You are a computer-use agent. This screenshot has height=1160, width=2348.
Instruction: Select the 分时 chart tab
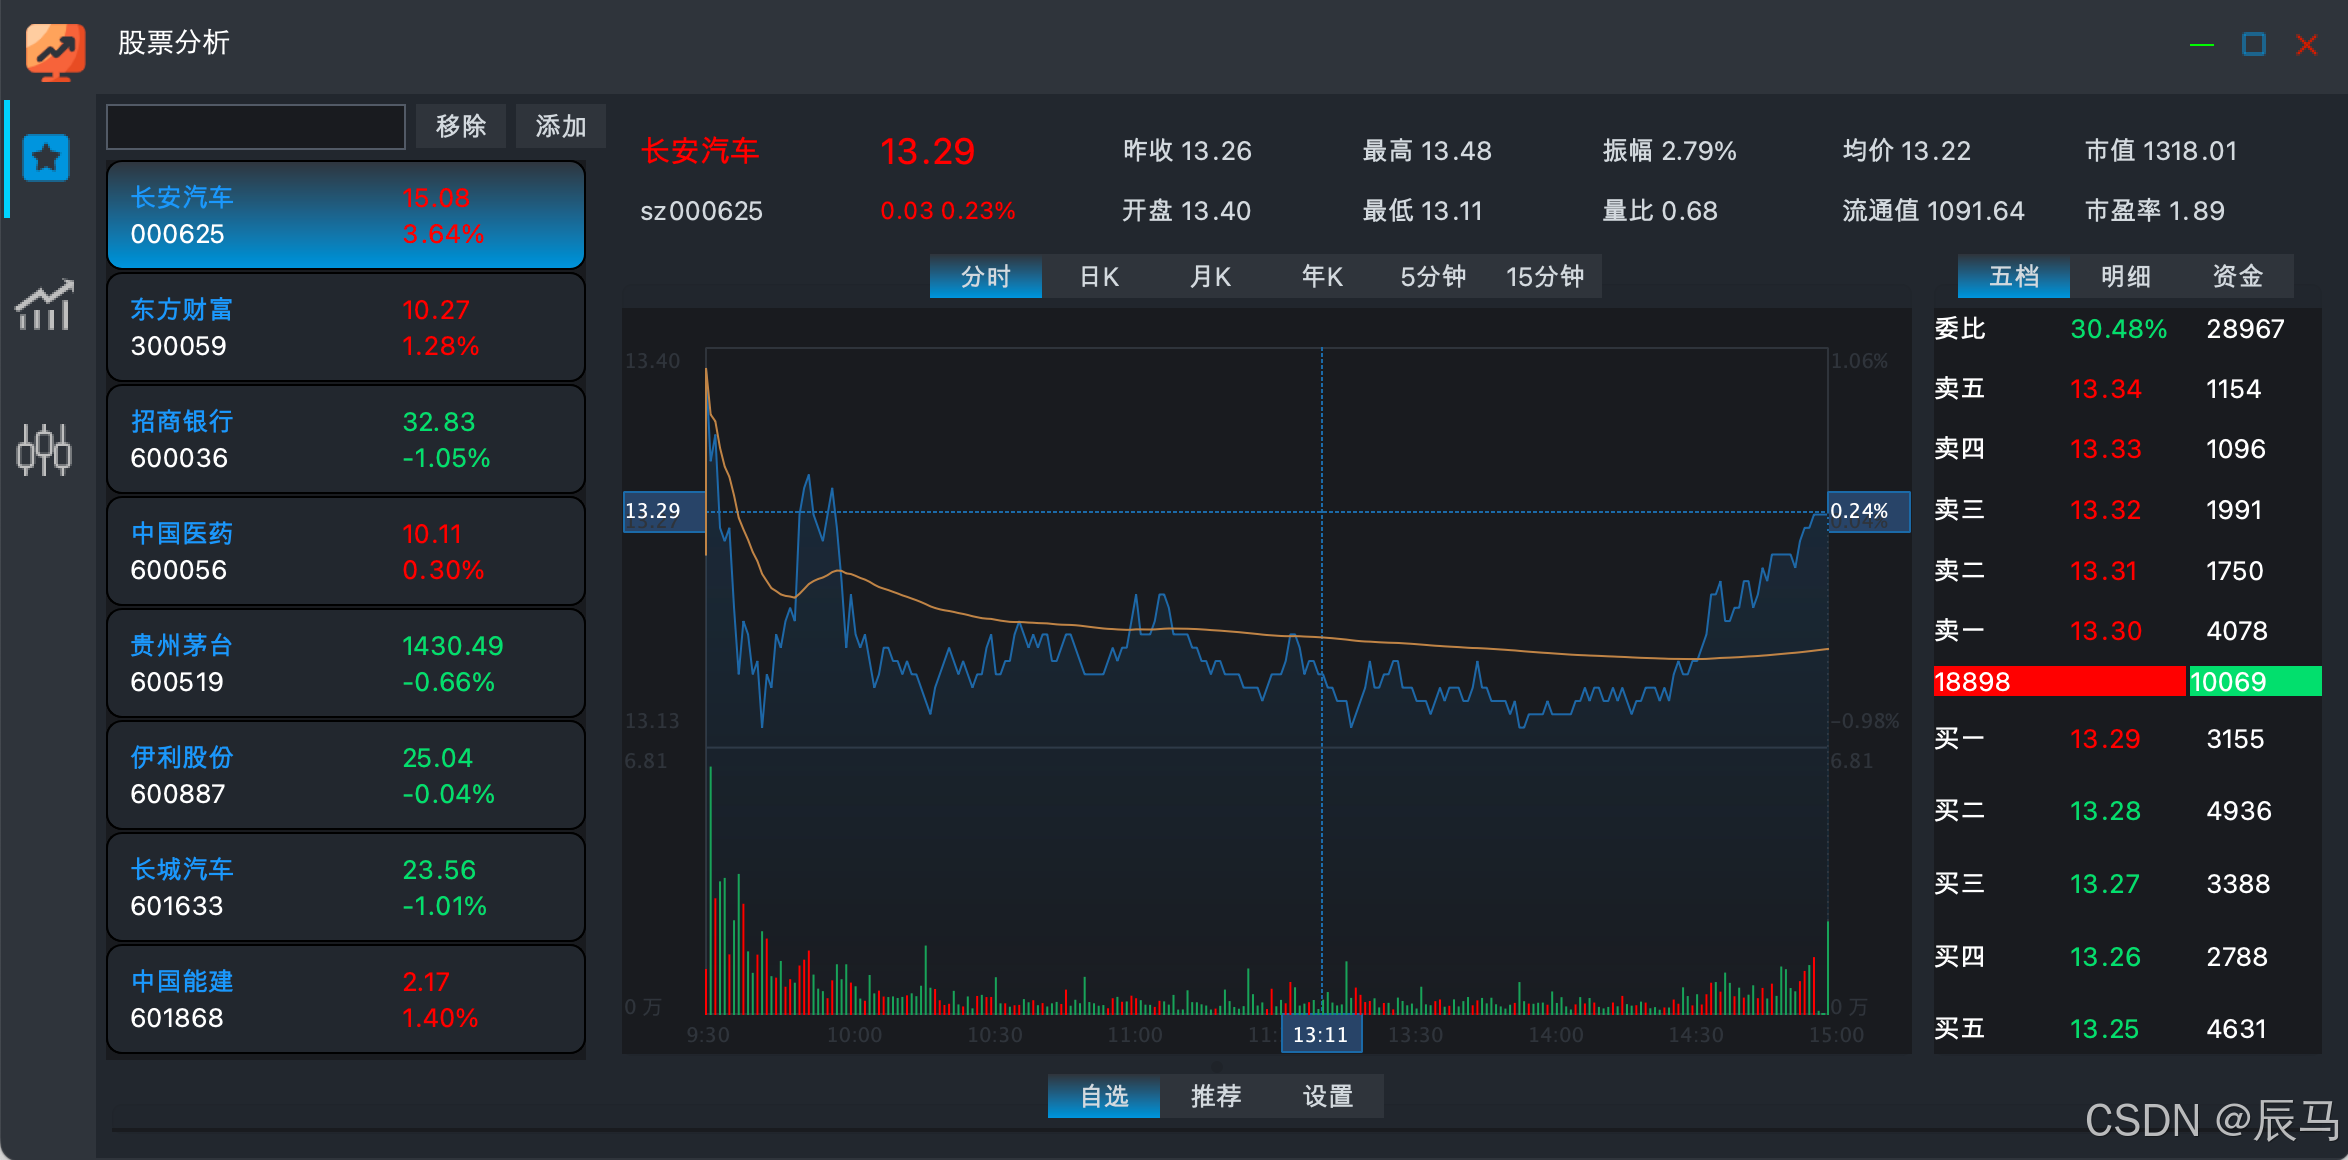[x=985, y=277]
